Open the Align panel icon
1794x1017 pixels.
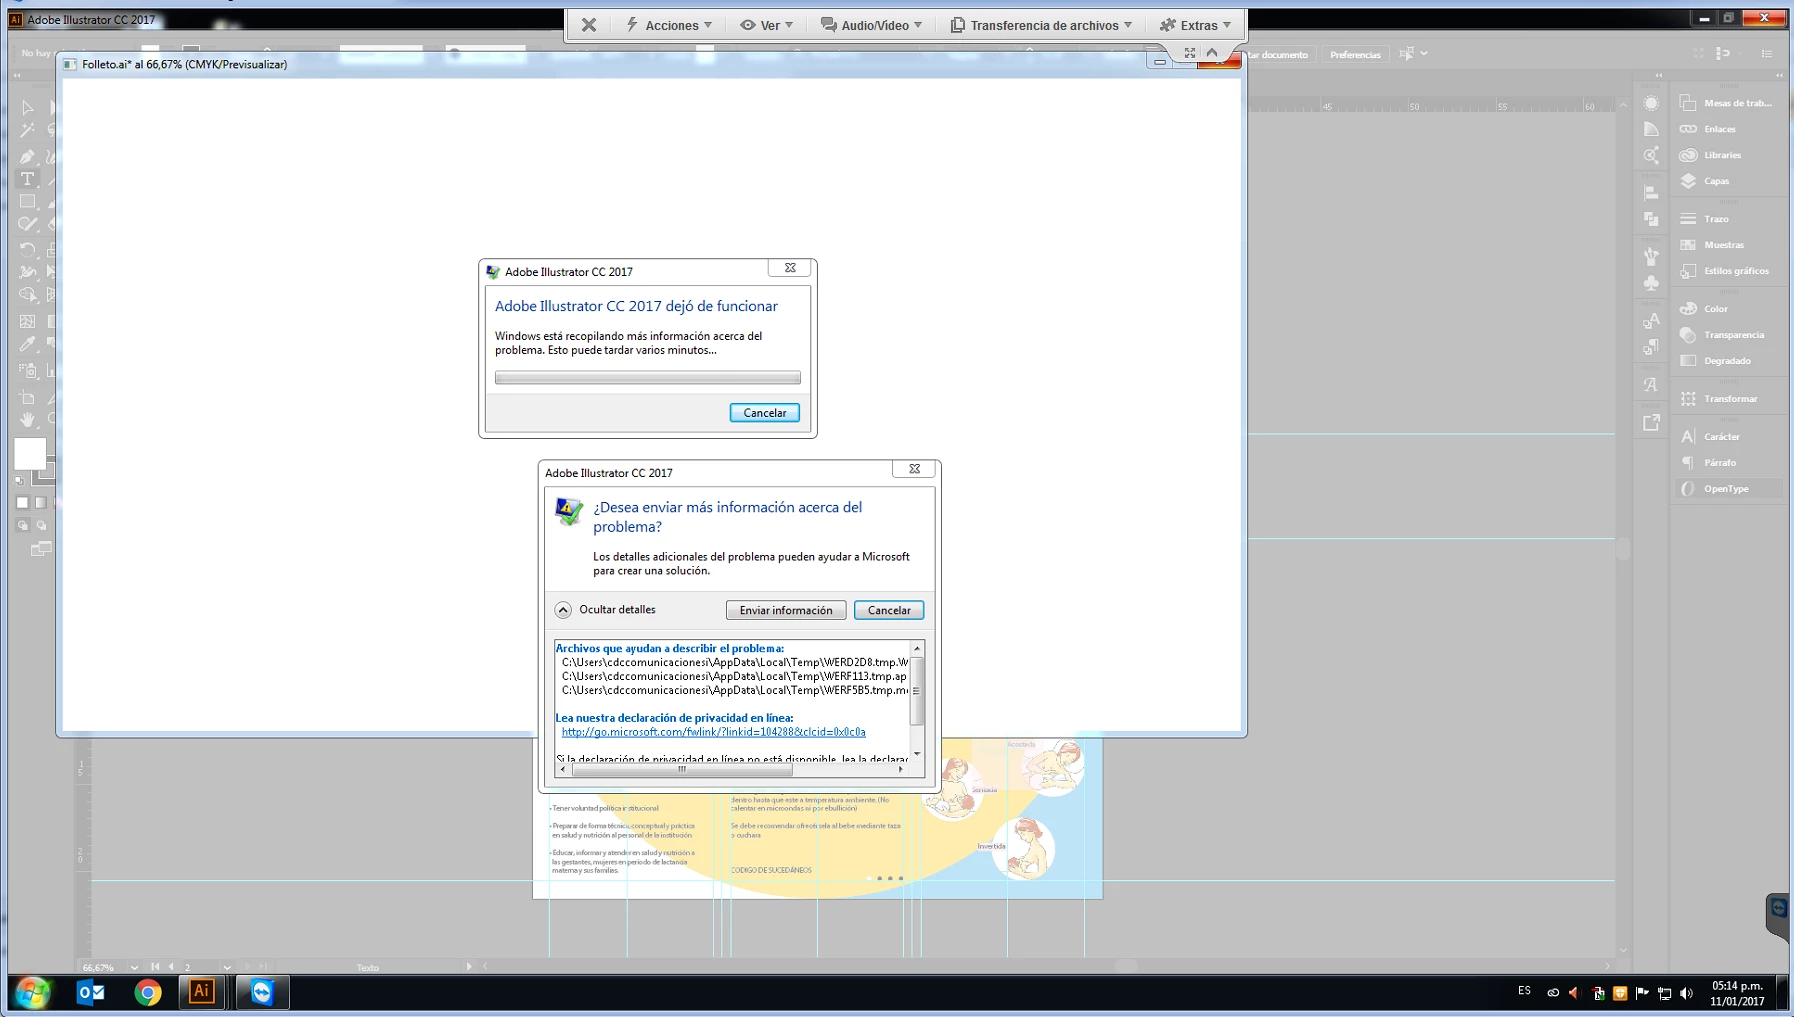(x=1651, y=193)
